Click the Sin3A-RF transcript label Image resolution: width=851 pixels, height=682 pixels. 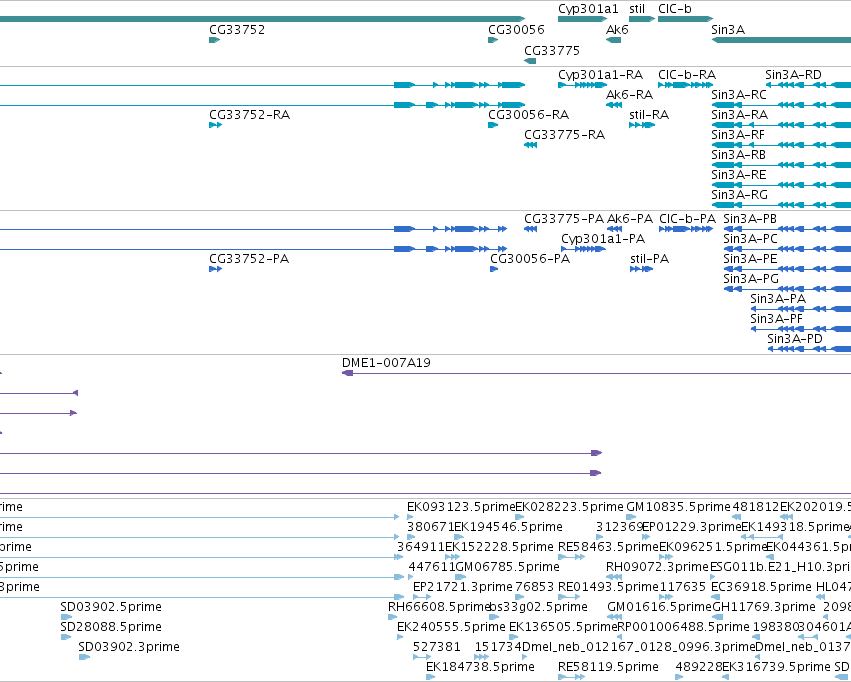(738, 135)
